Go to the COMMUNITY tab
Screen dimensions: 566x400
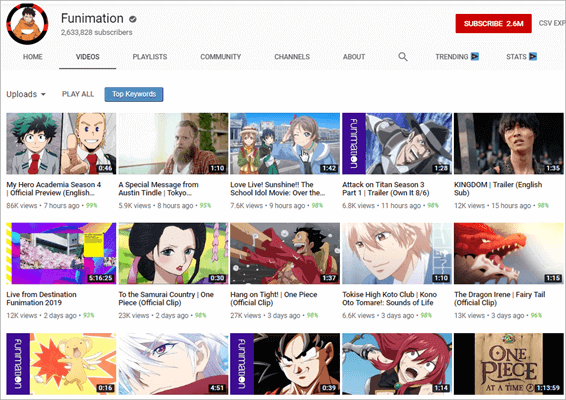click(x=221, y=57)
